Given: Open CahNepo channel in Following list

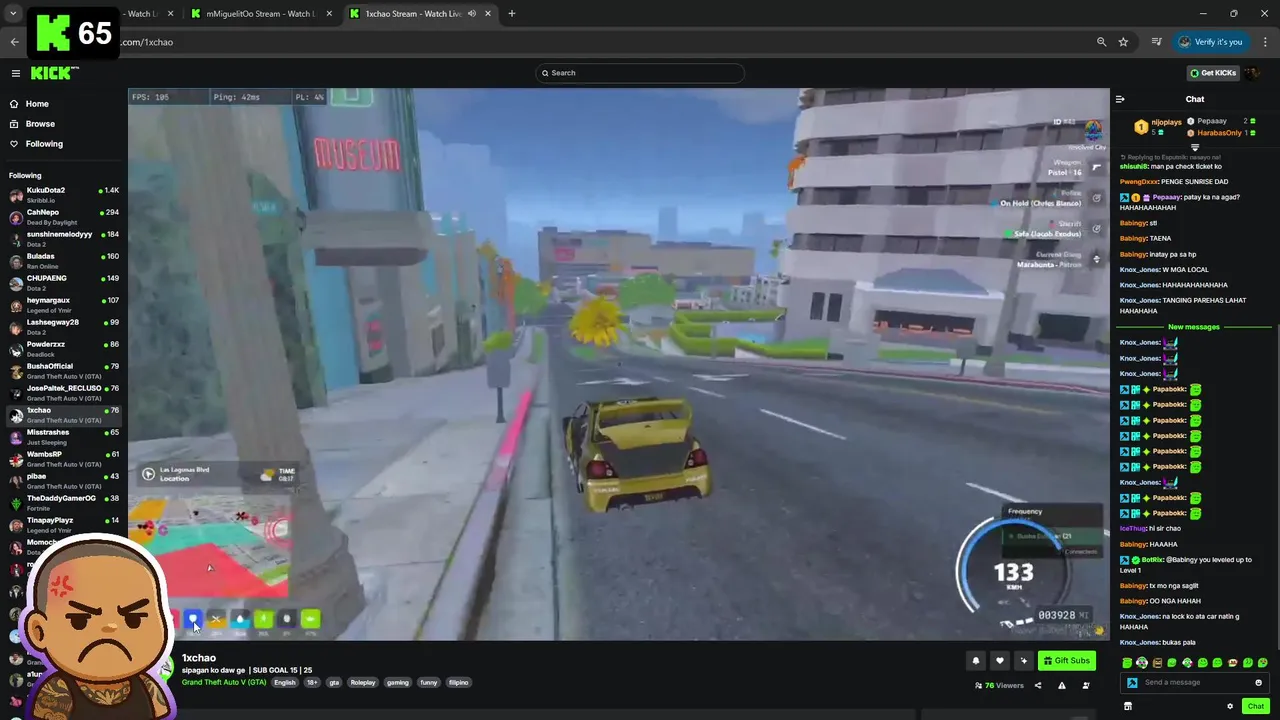Looking at the screenshot, I should click(62, 216).
